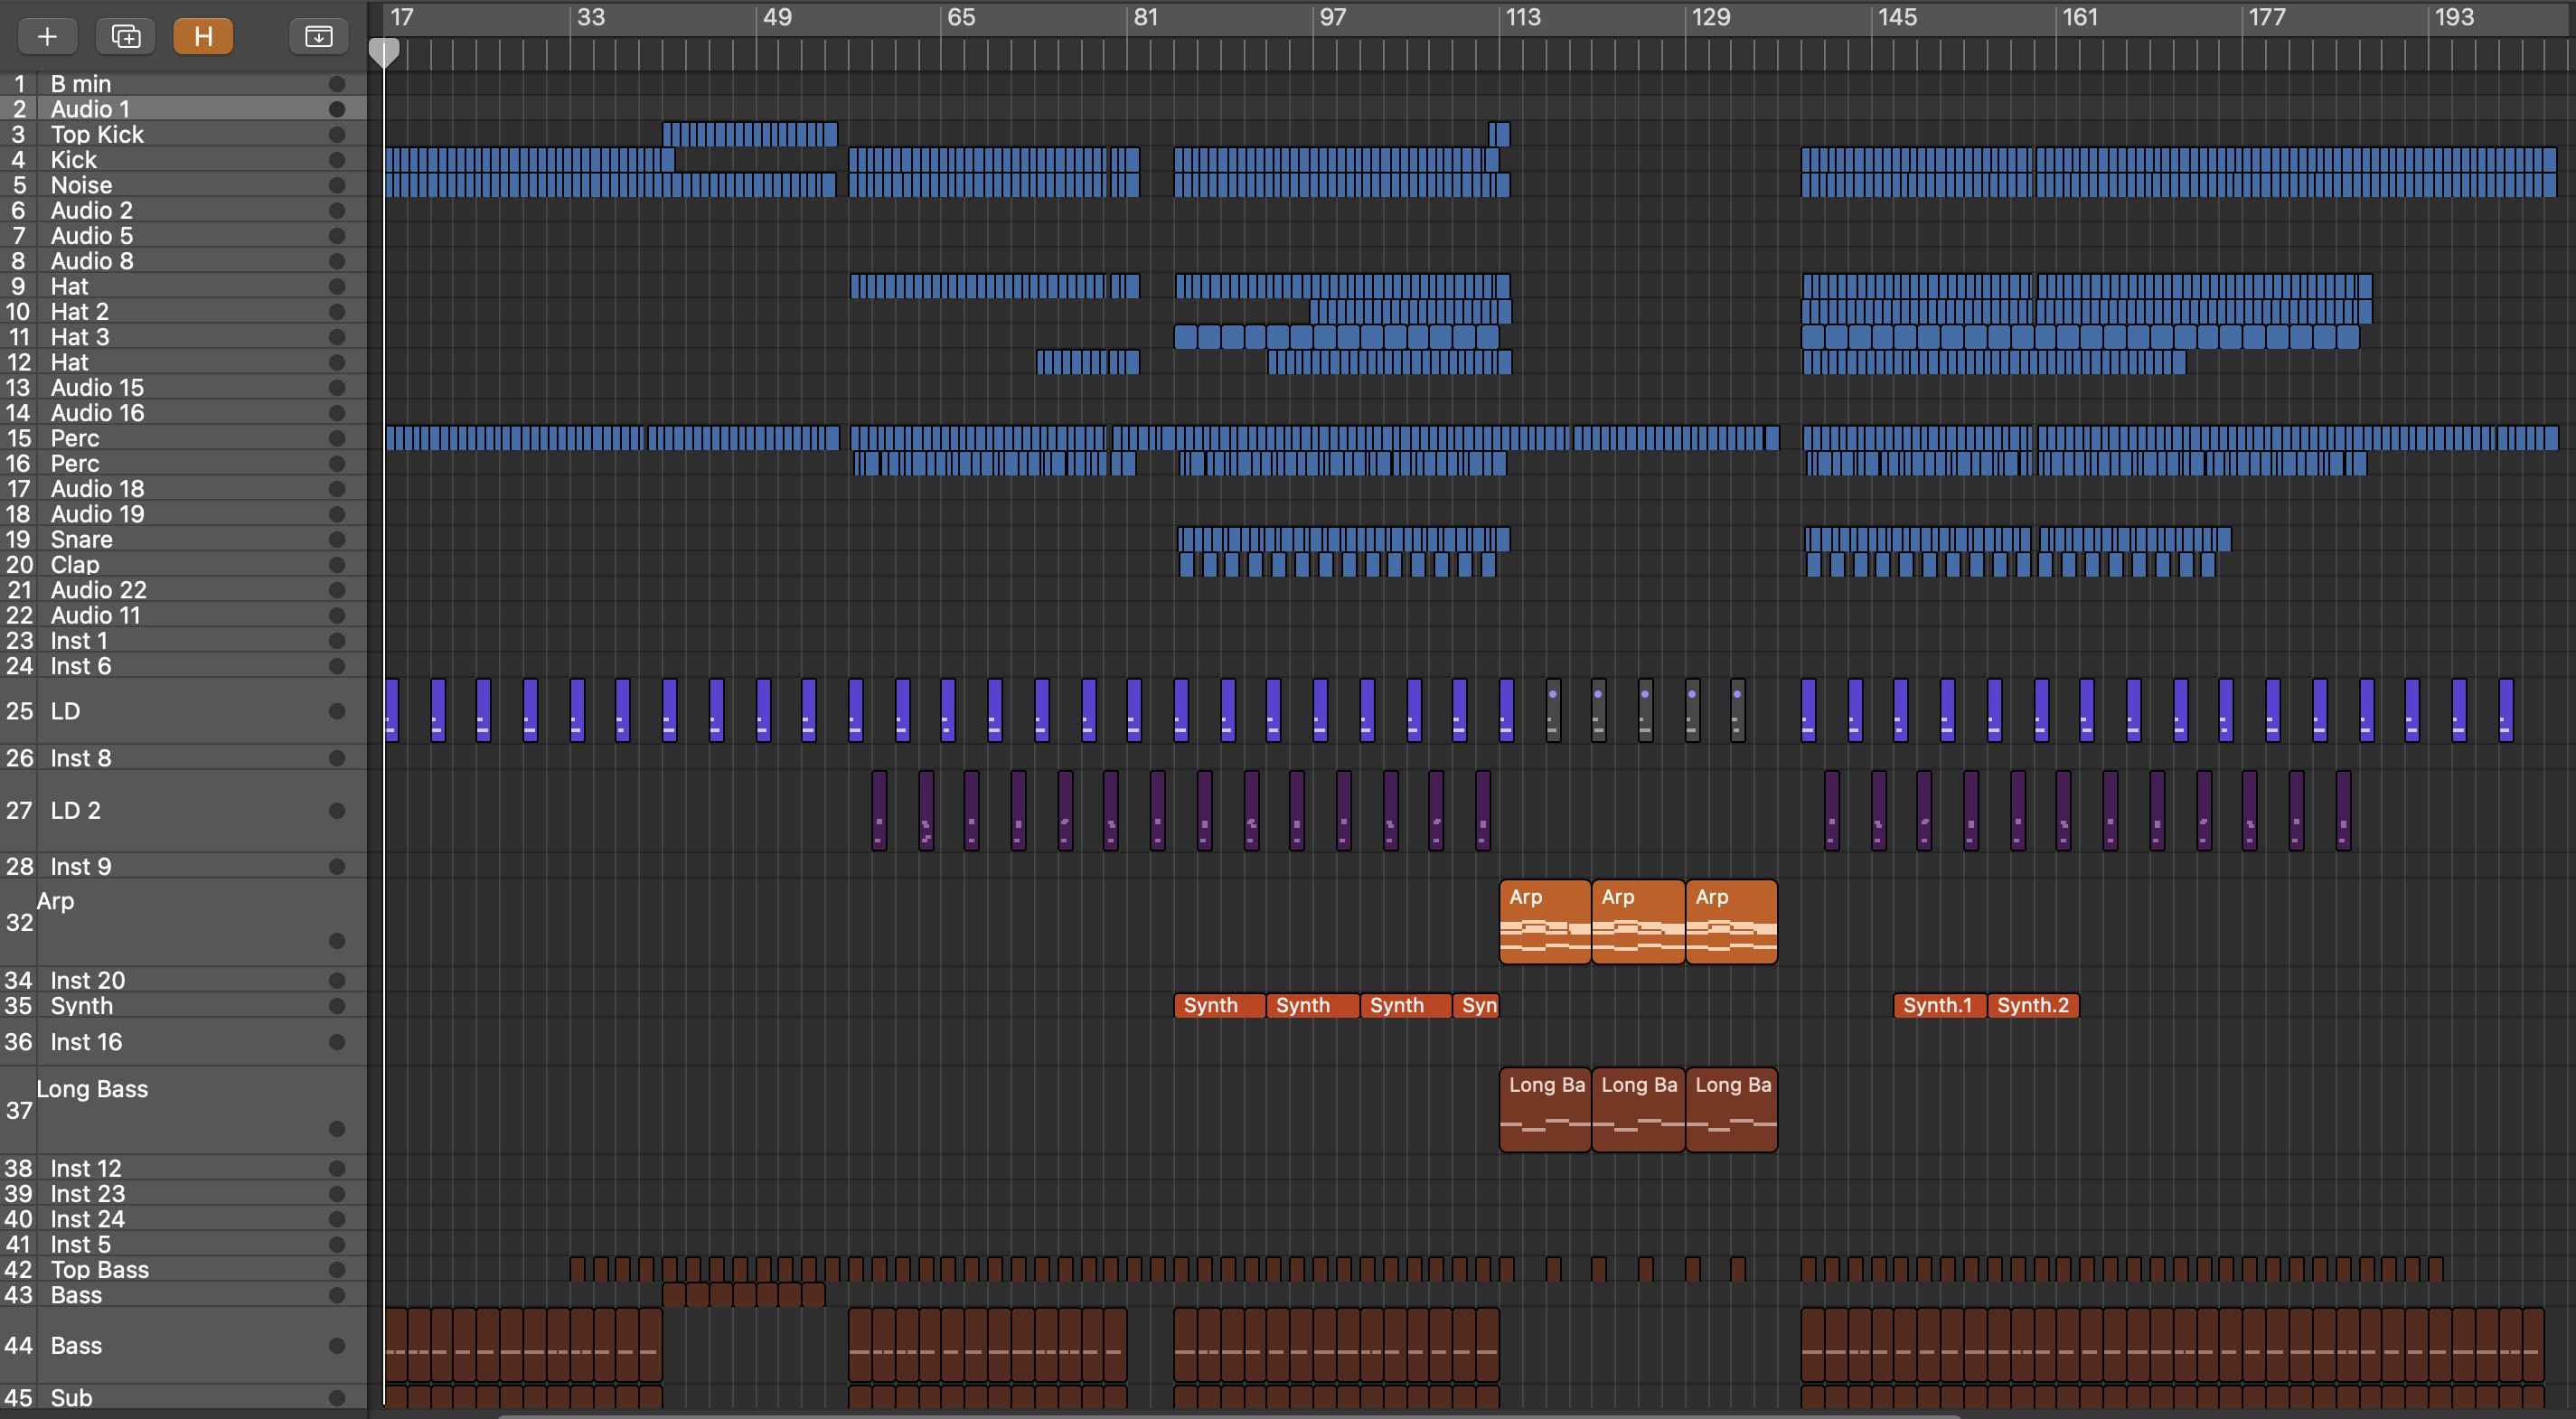
Task: Click the dot icon on Clap track
Action: [337, 565]
